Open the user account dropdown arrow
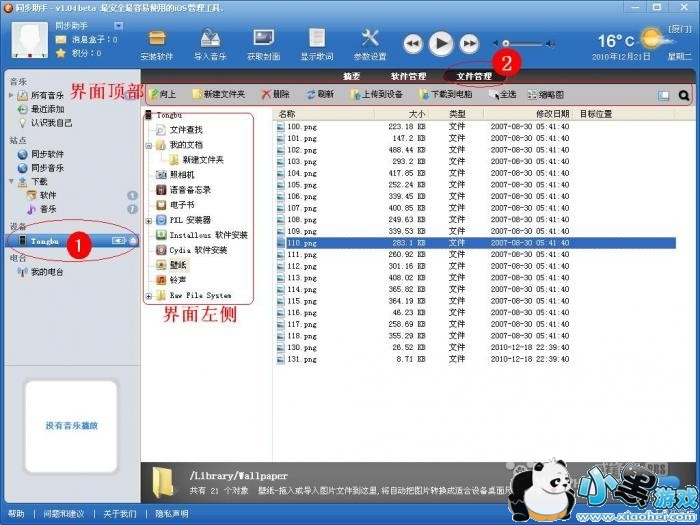The image size is (700, 525). pyautogui.click(x=118, y=26)
